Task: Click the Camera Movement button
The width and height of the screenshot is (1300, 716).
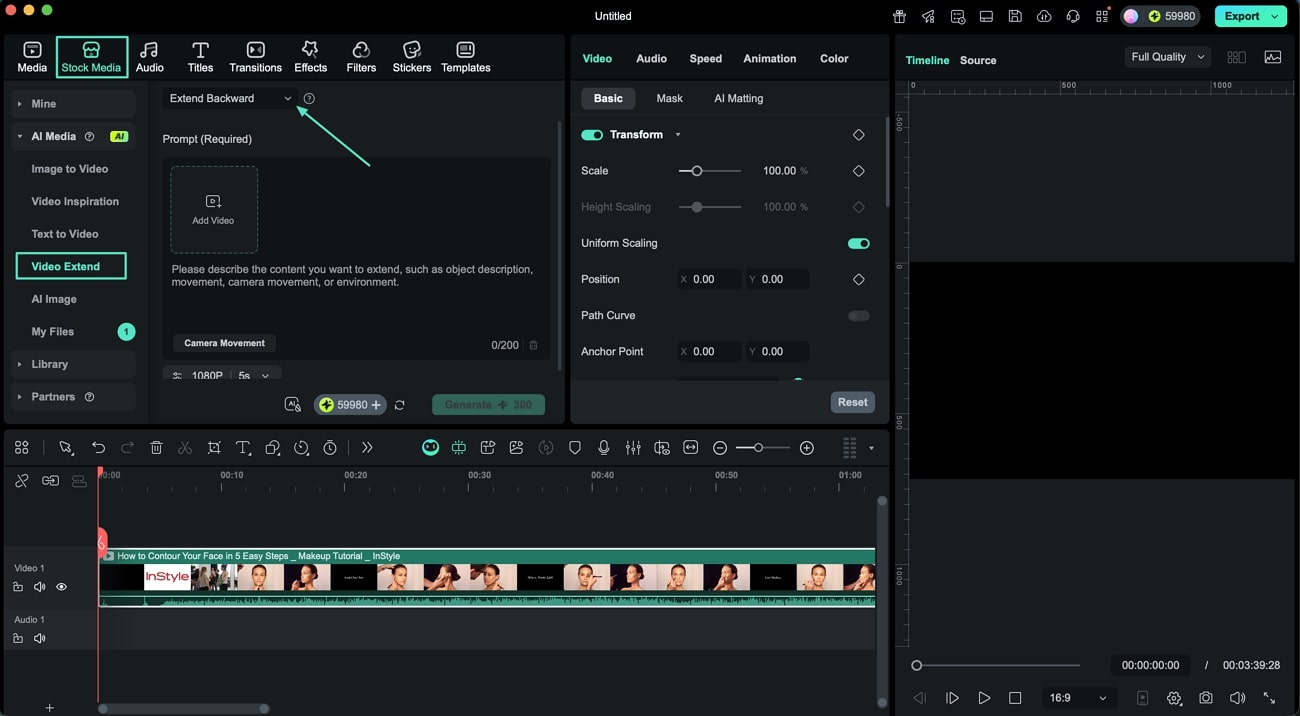Action: click(x=224, y=343)
